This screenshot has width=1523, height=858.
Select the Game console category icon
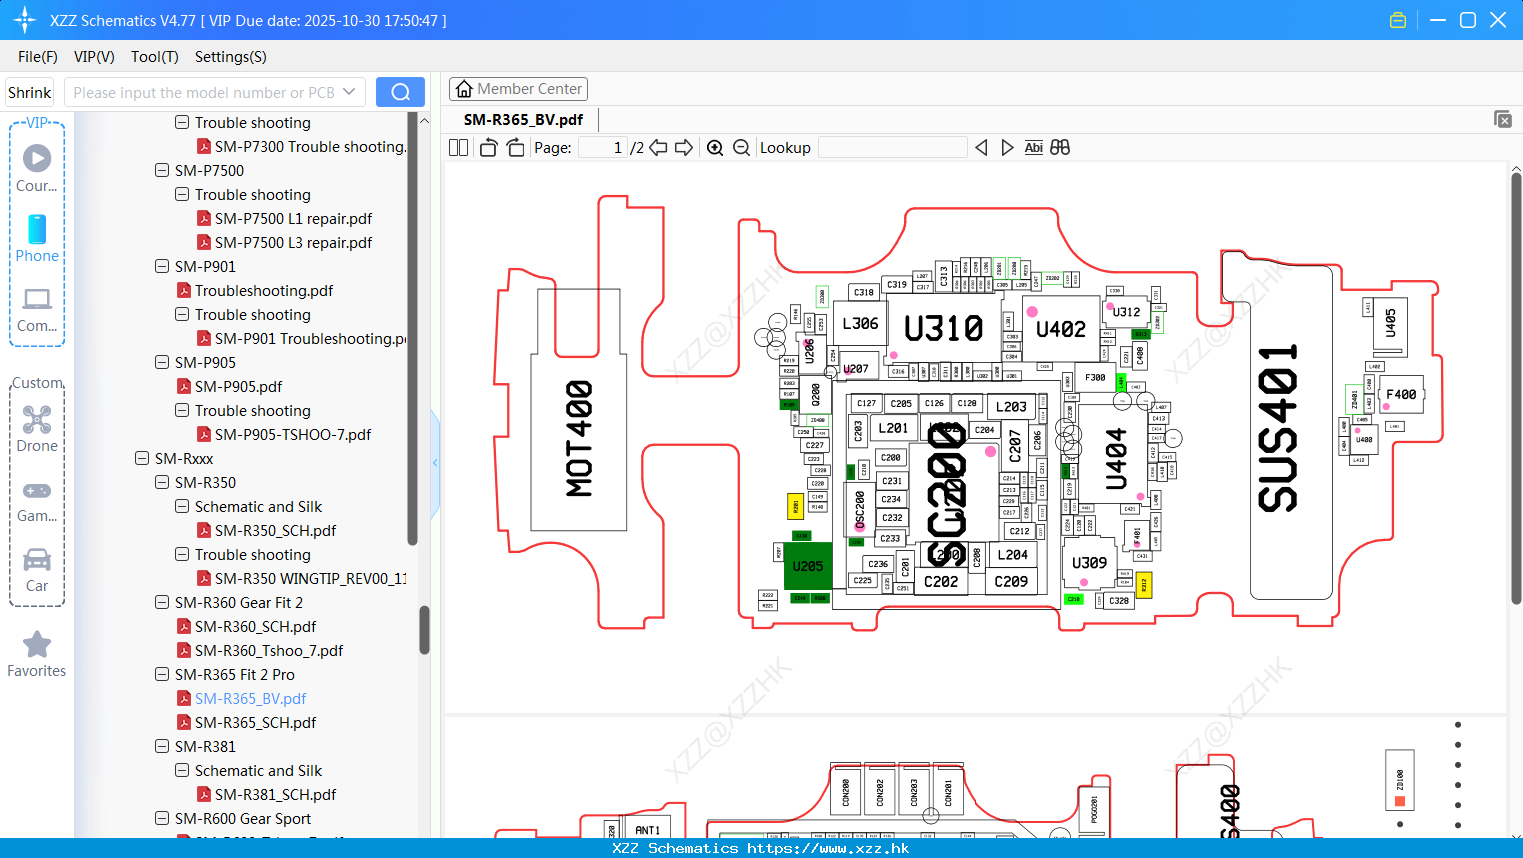coord(37,491)
